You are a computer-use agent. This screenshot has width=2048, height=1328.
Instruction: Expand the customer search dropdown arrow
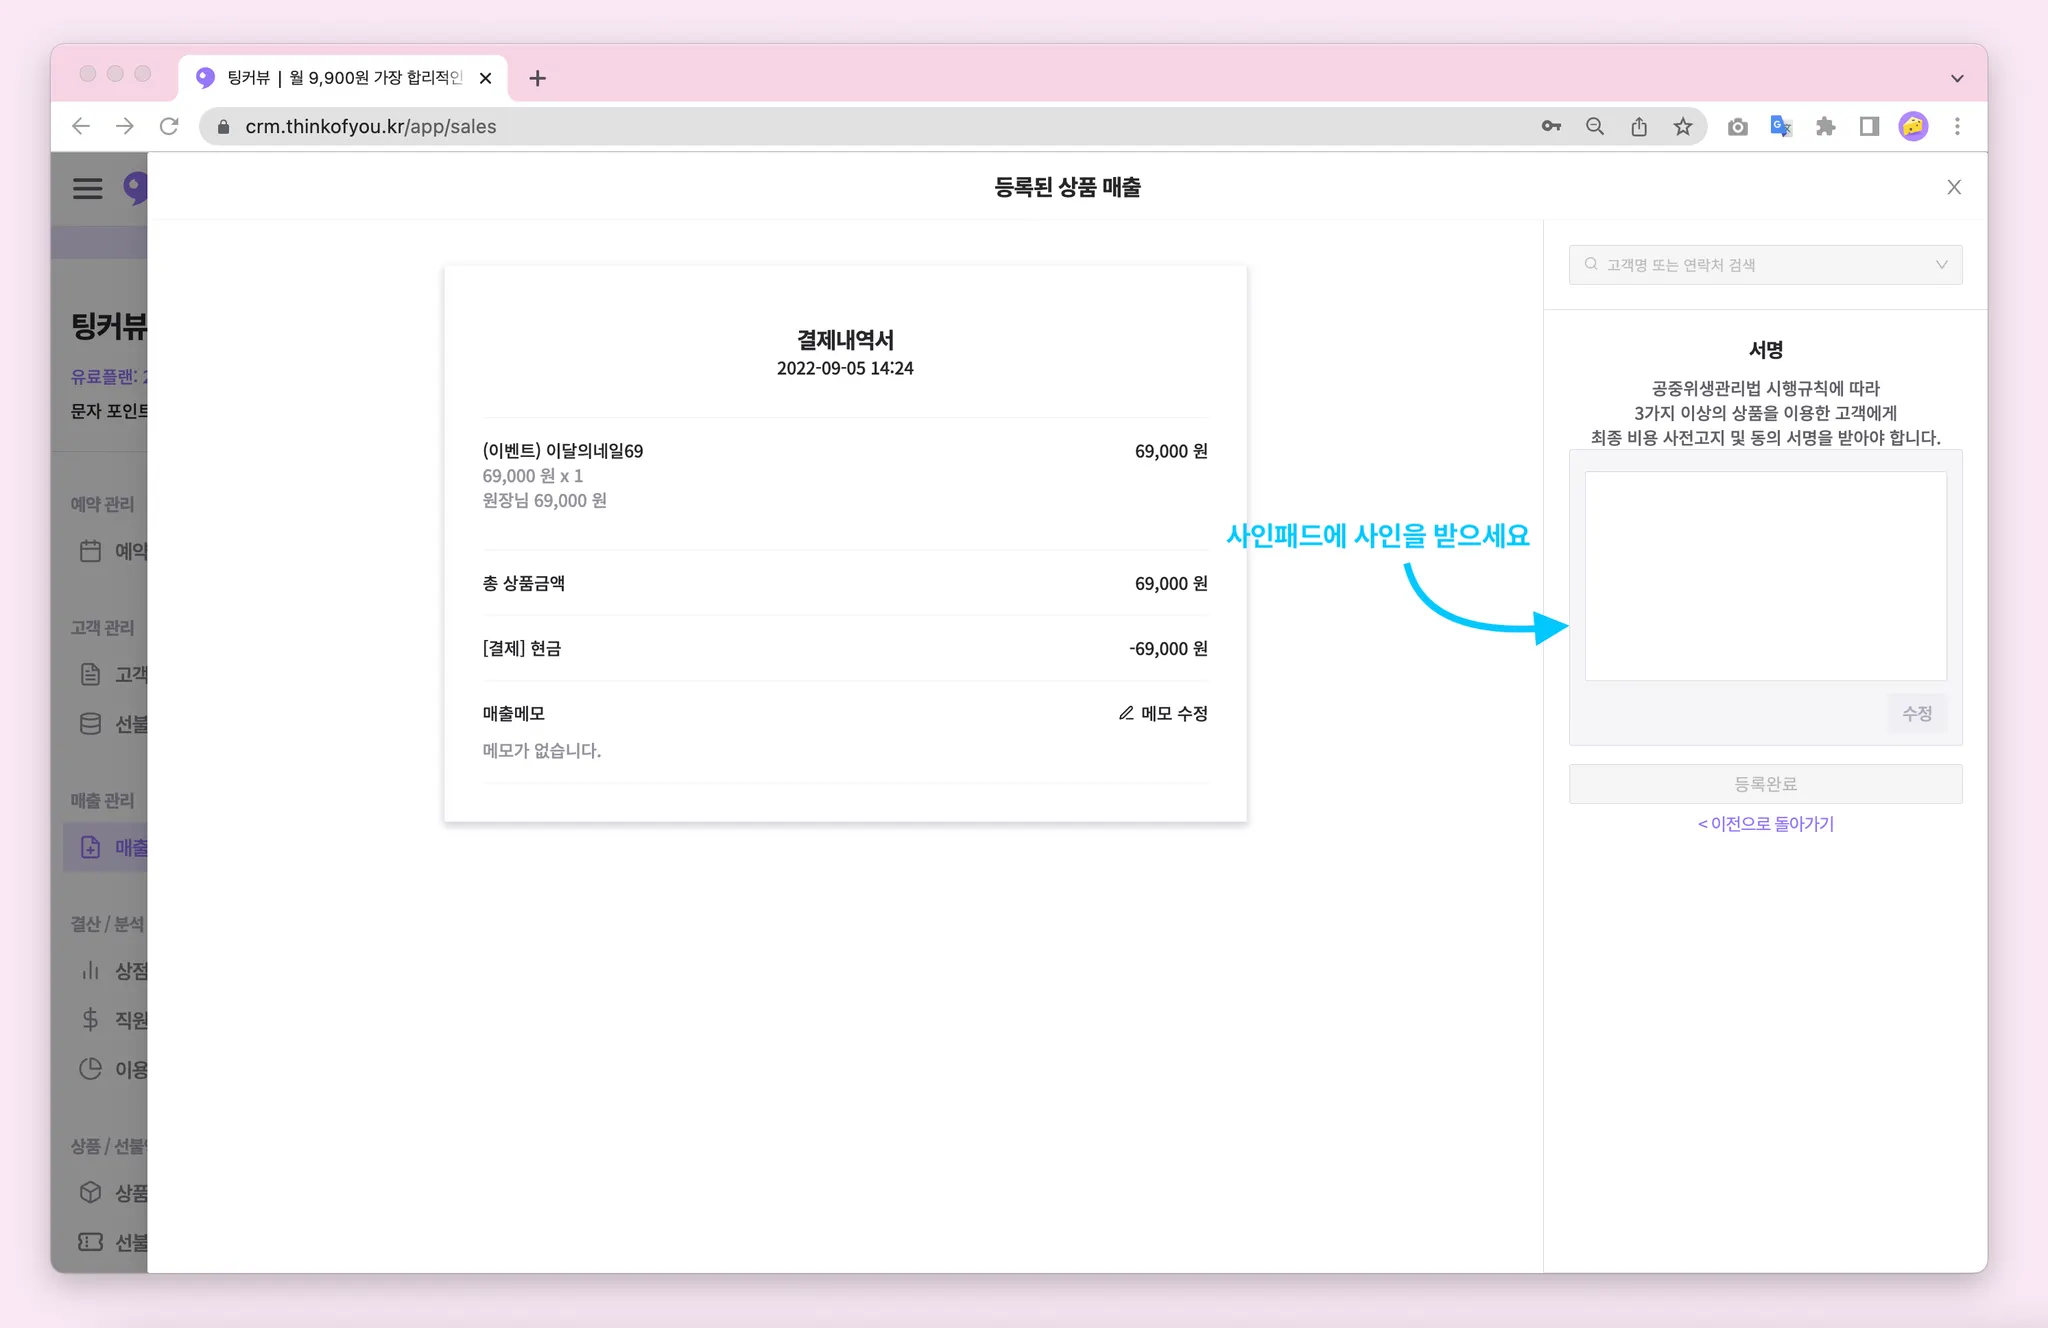(x=1941, y=265)
